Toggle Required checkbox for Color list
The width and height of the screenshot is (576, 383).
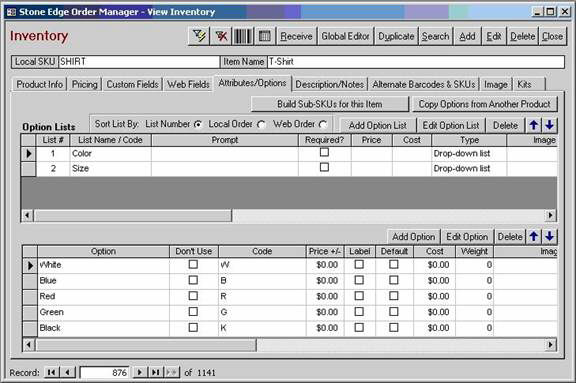(x=324, y=152)
